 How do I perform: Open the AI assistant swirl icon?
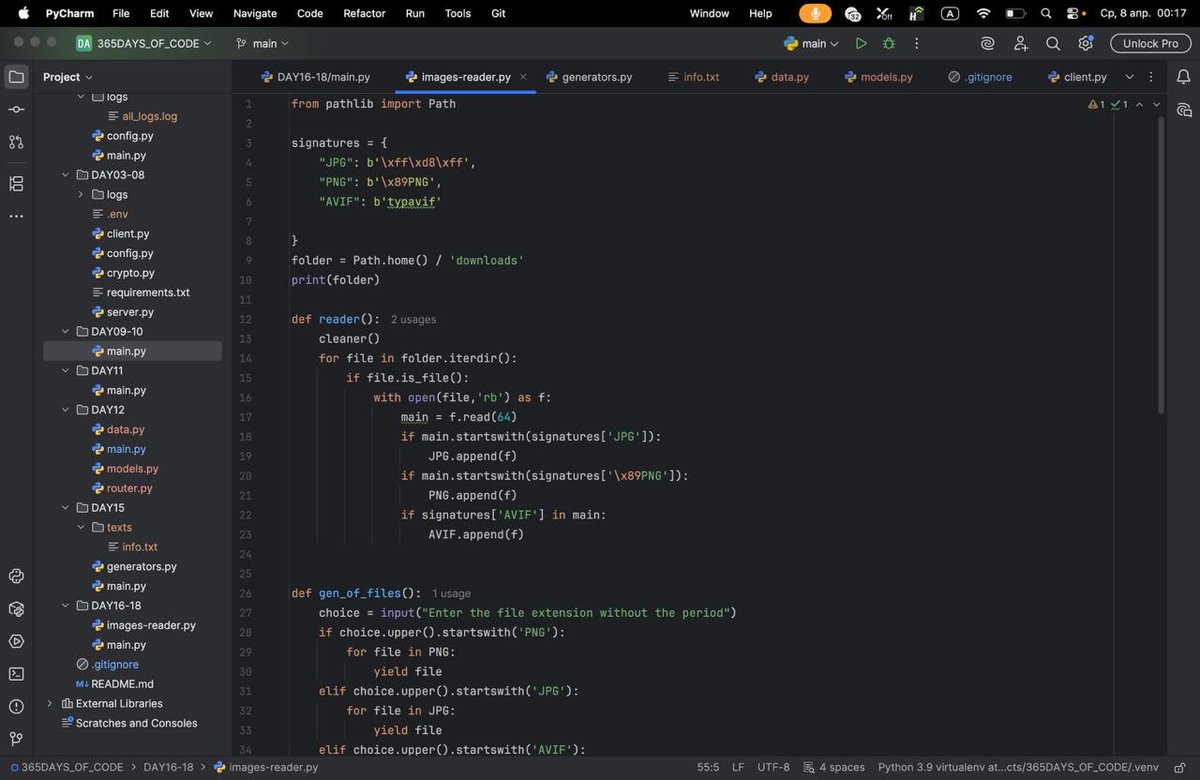point(988,44)
